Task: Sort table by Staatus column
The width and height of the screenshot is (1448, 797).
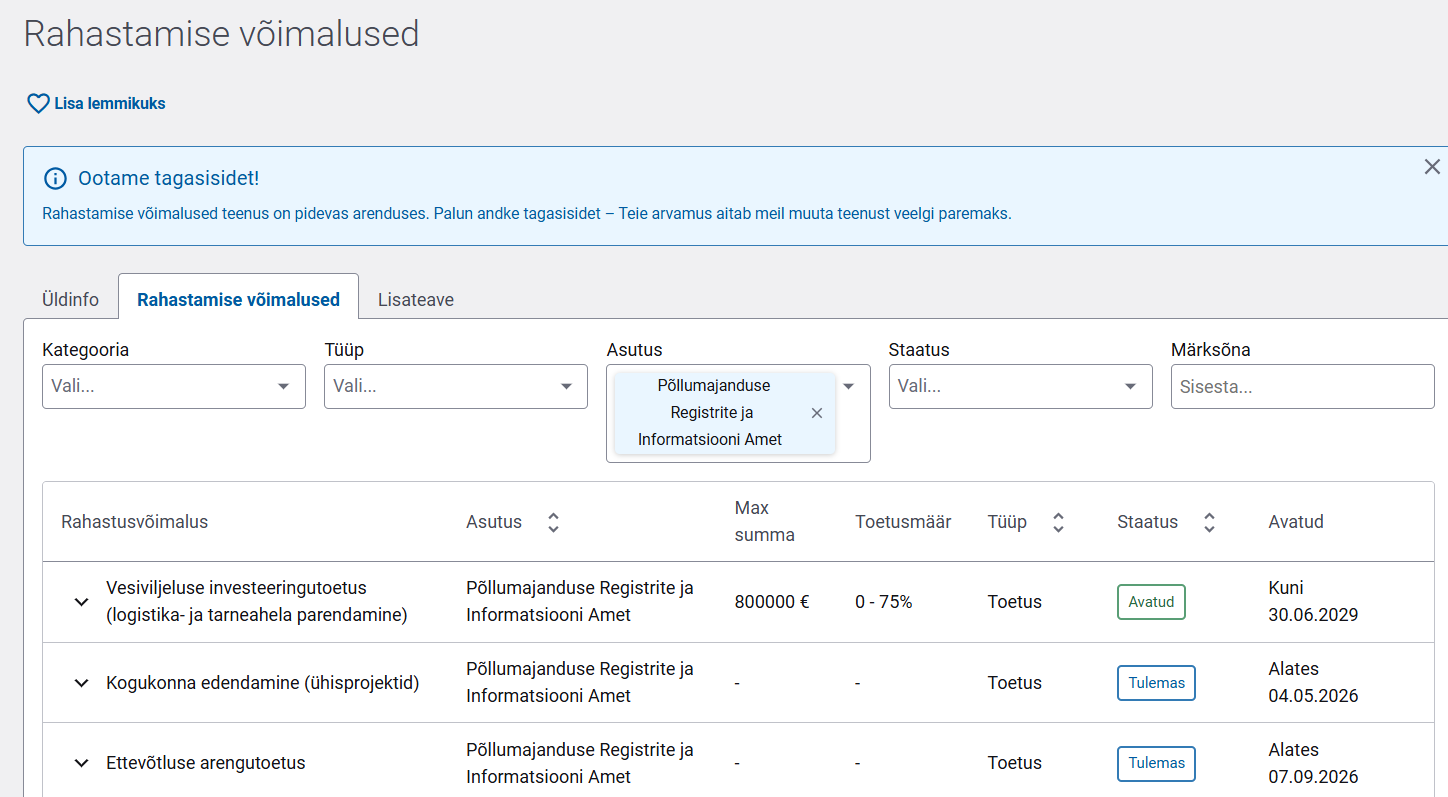Action: pyautogui.click(x=1209, y=522)
